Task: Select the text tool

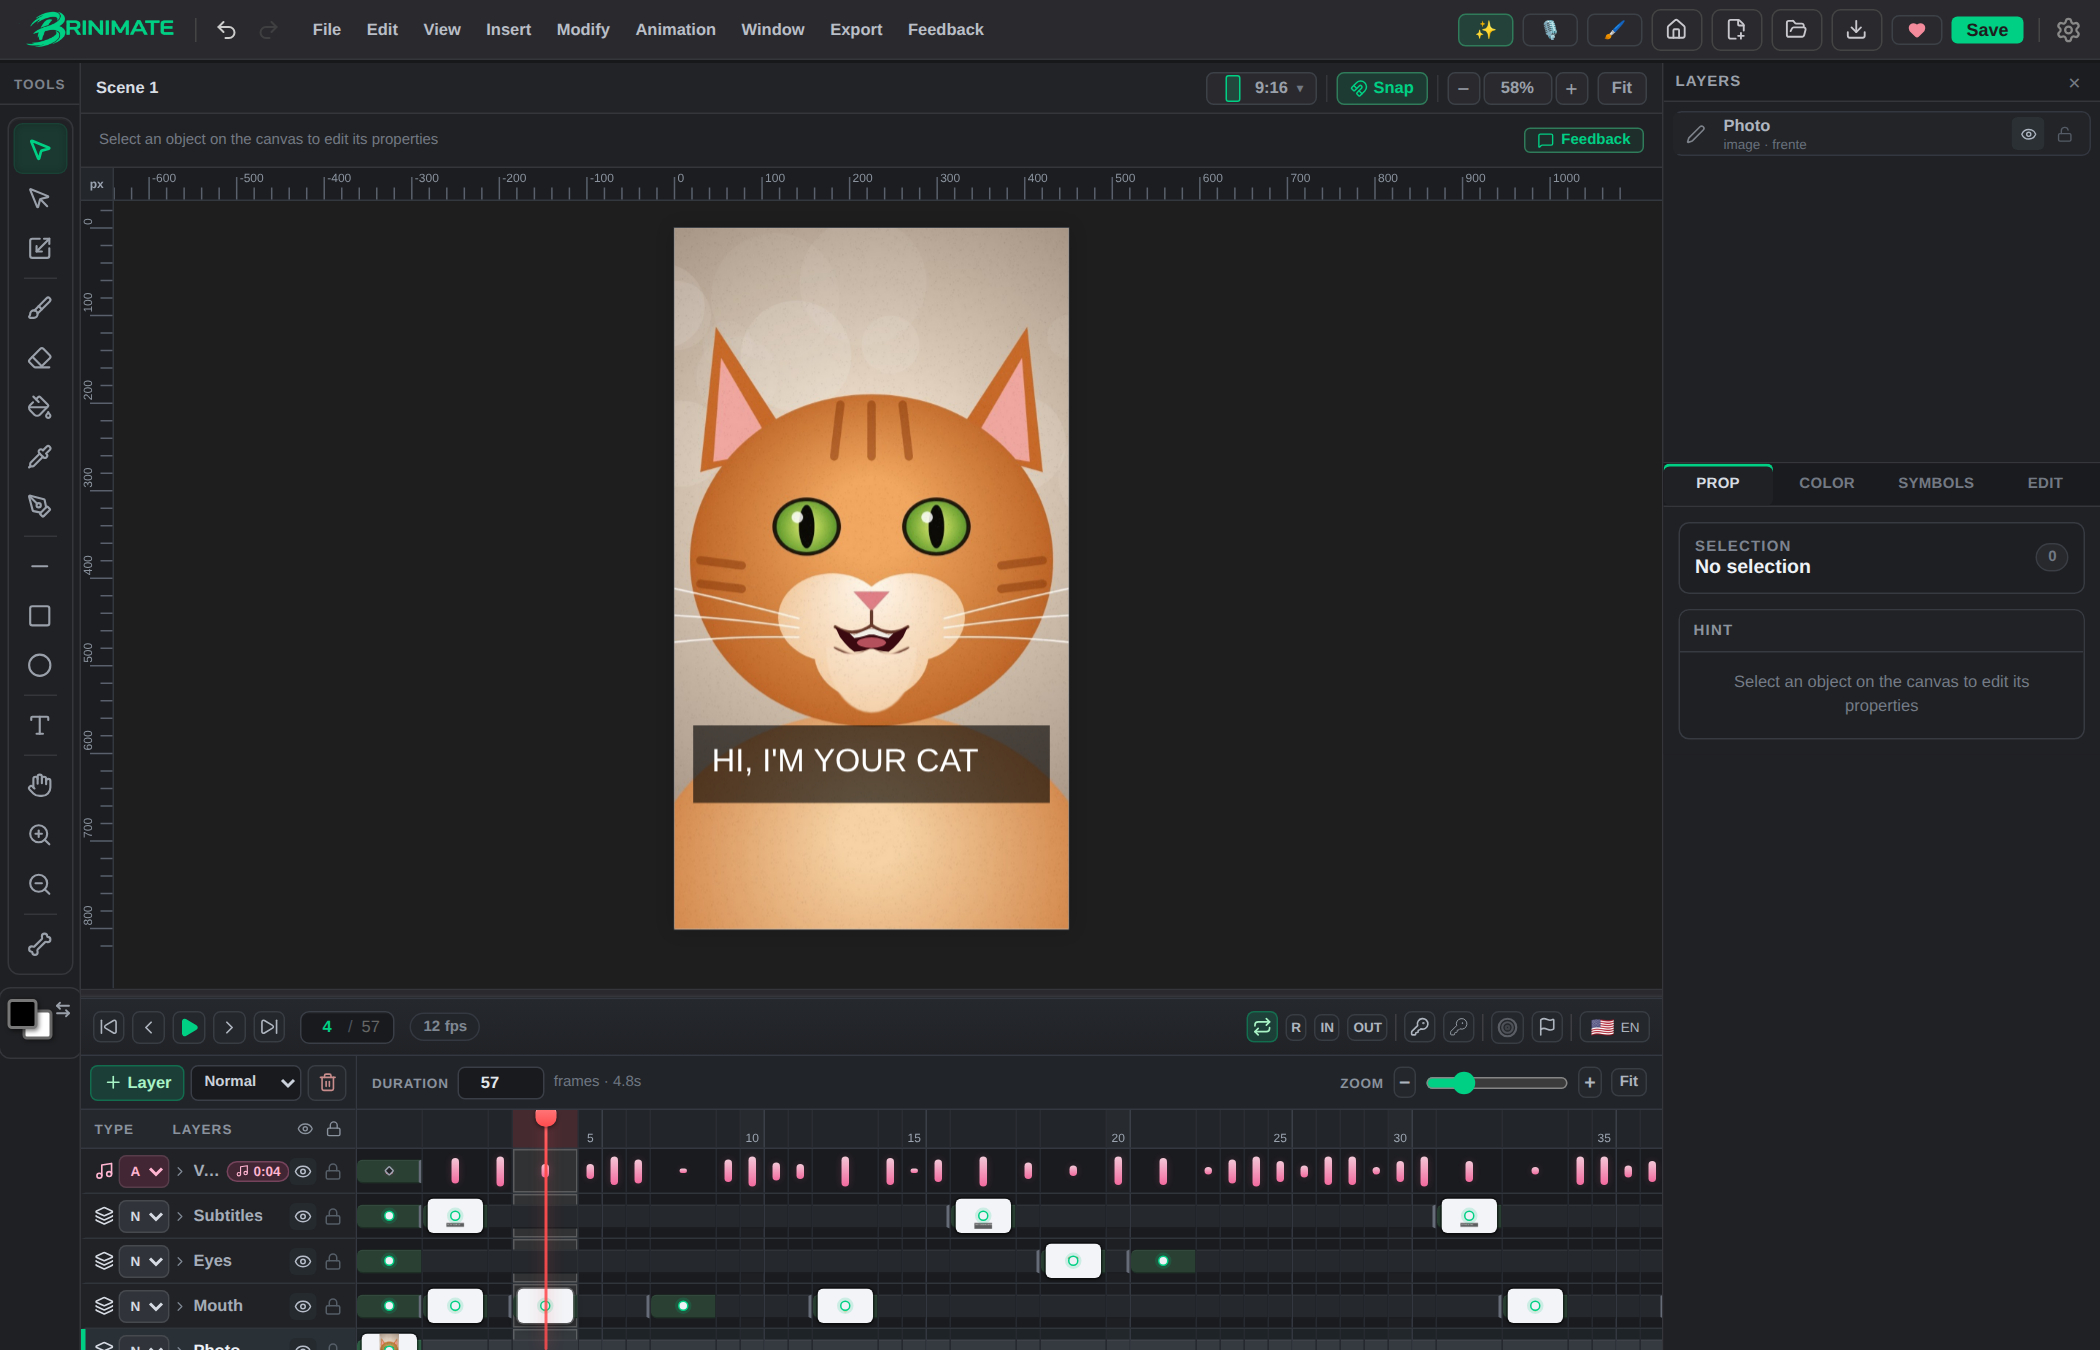Action: [40, 725]
